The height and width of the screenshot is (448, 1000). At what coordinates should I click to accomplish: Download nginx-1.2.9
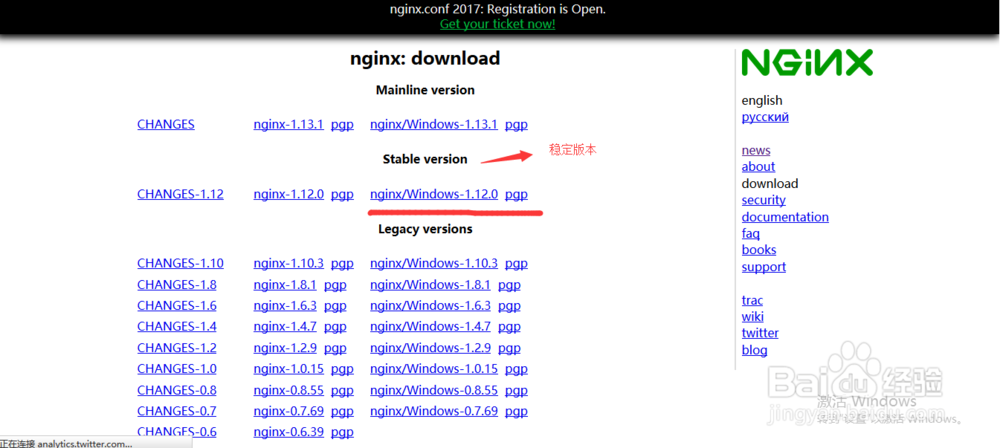(x=285, y=348)
